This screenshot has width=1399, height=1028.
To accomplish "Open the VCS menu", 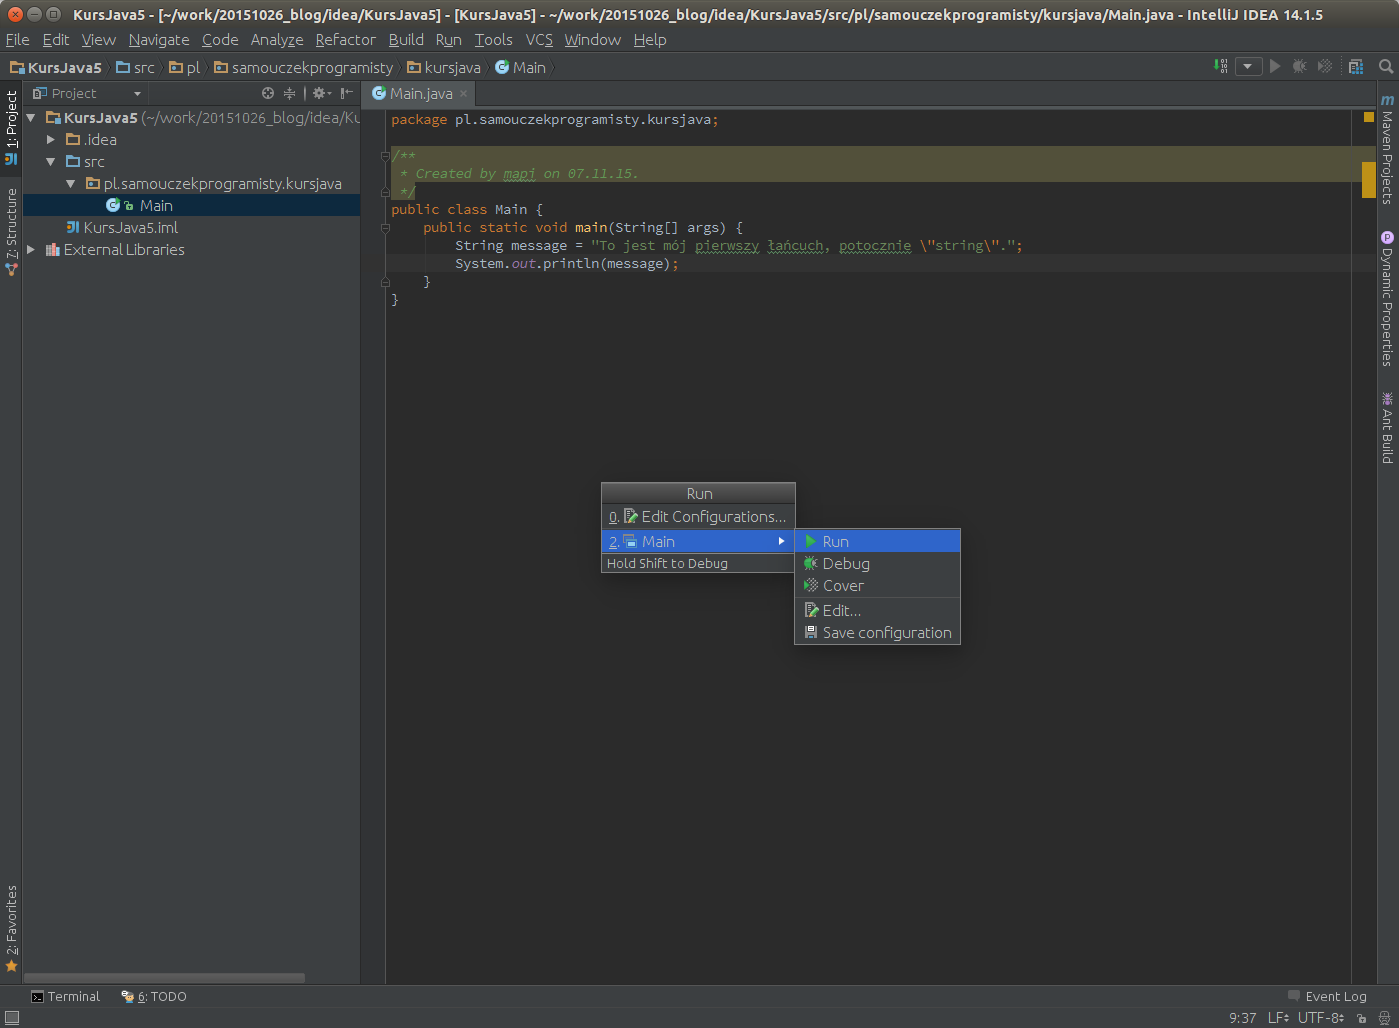I will click(539, 40).
